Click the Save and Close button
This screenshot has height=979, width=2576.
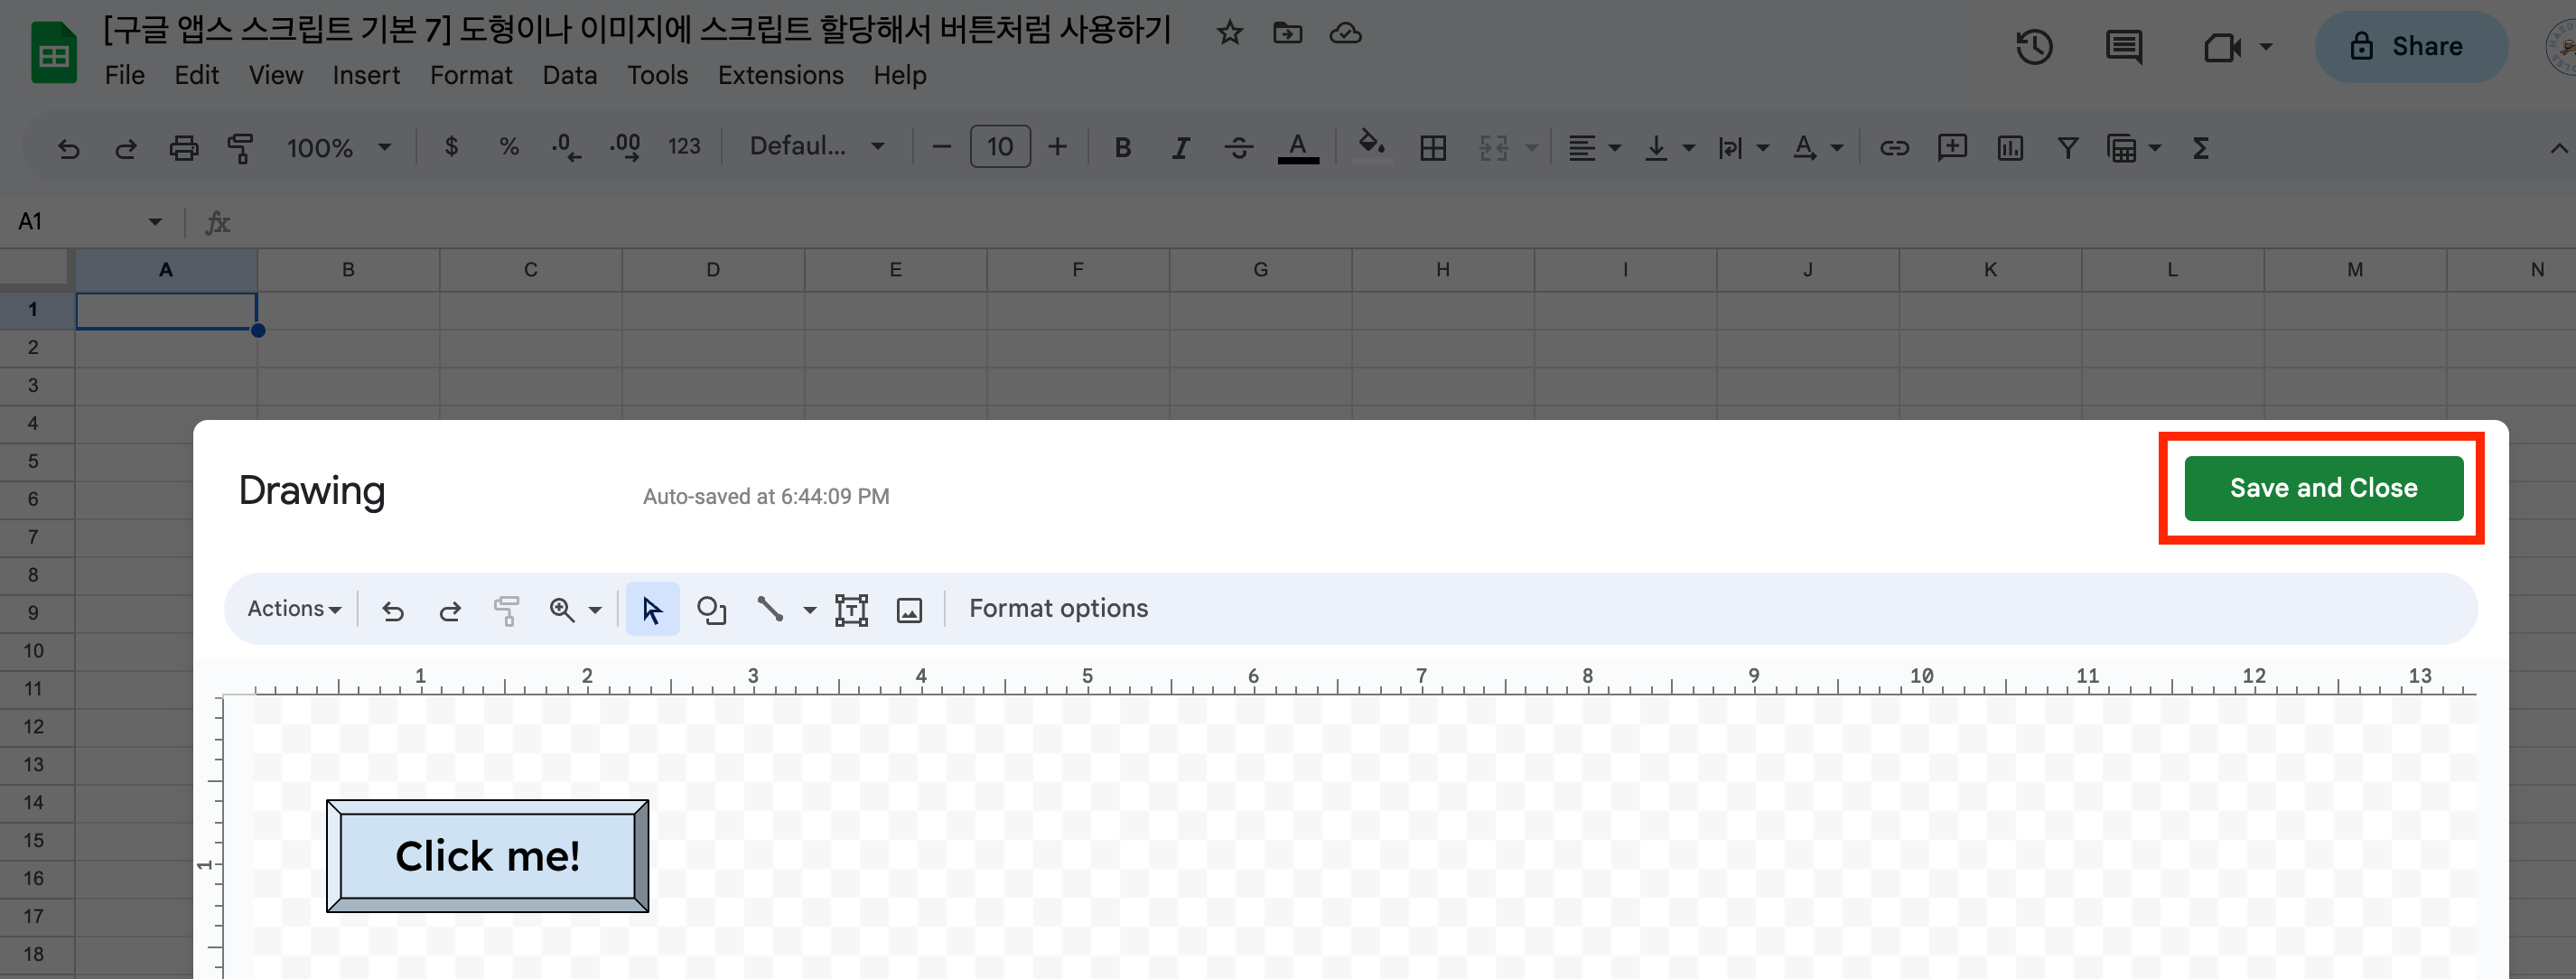[2322, 488]
